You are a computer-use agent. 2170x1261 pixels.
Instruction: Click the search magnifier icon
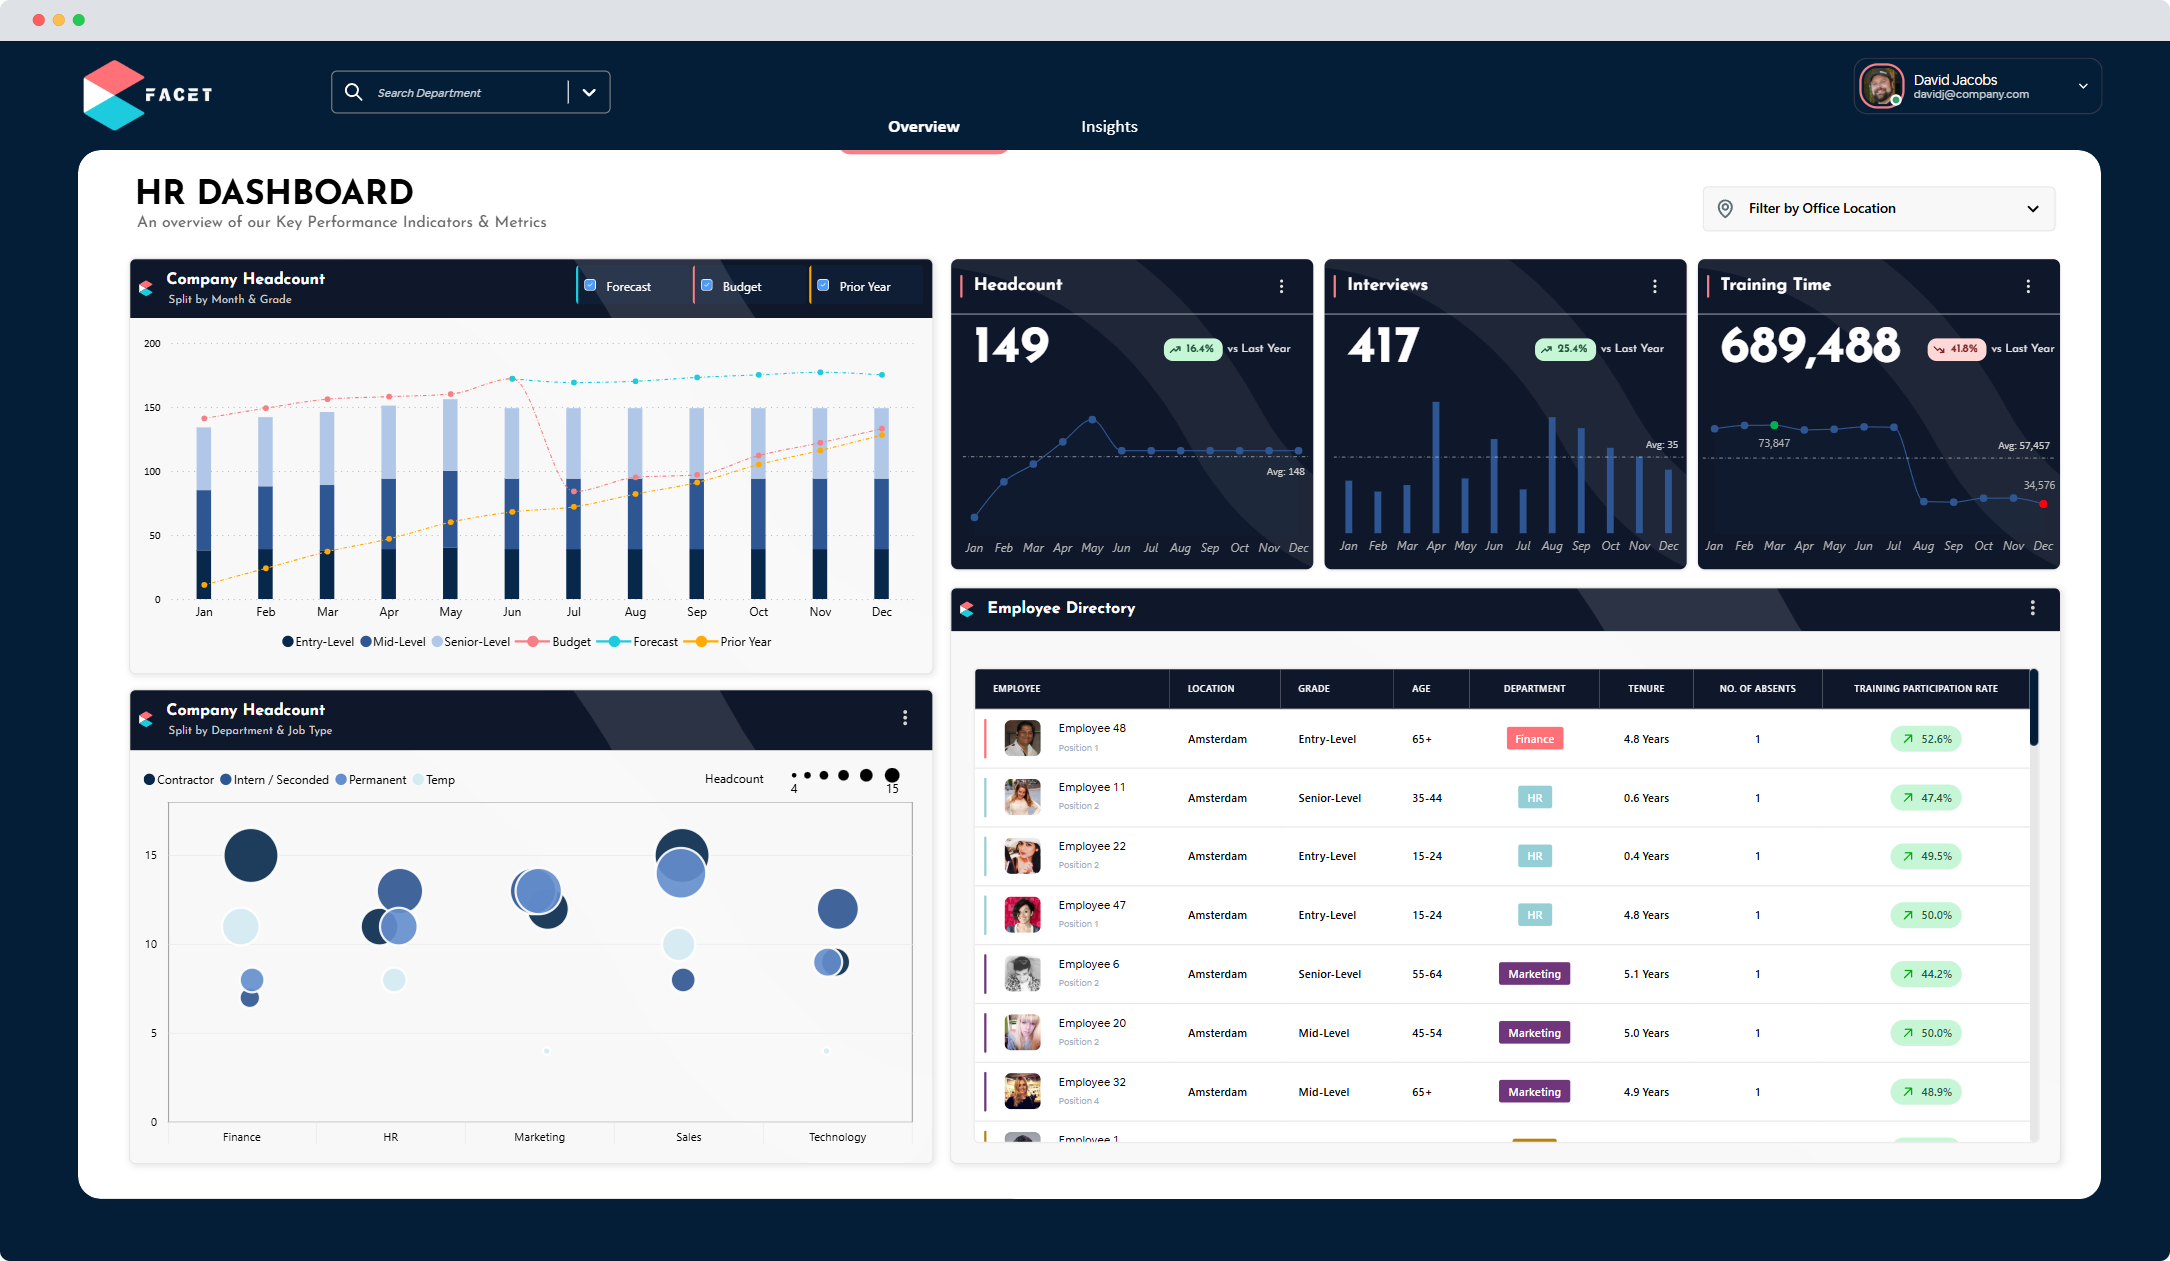click(x=353, y=92)
